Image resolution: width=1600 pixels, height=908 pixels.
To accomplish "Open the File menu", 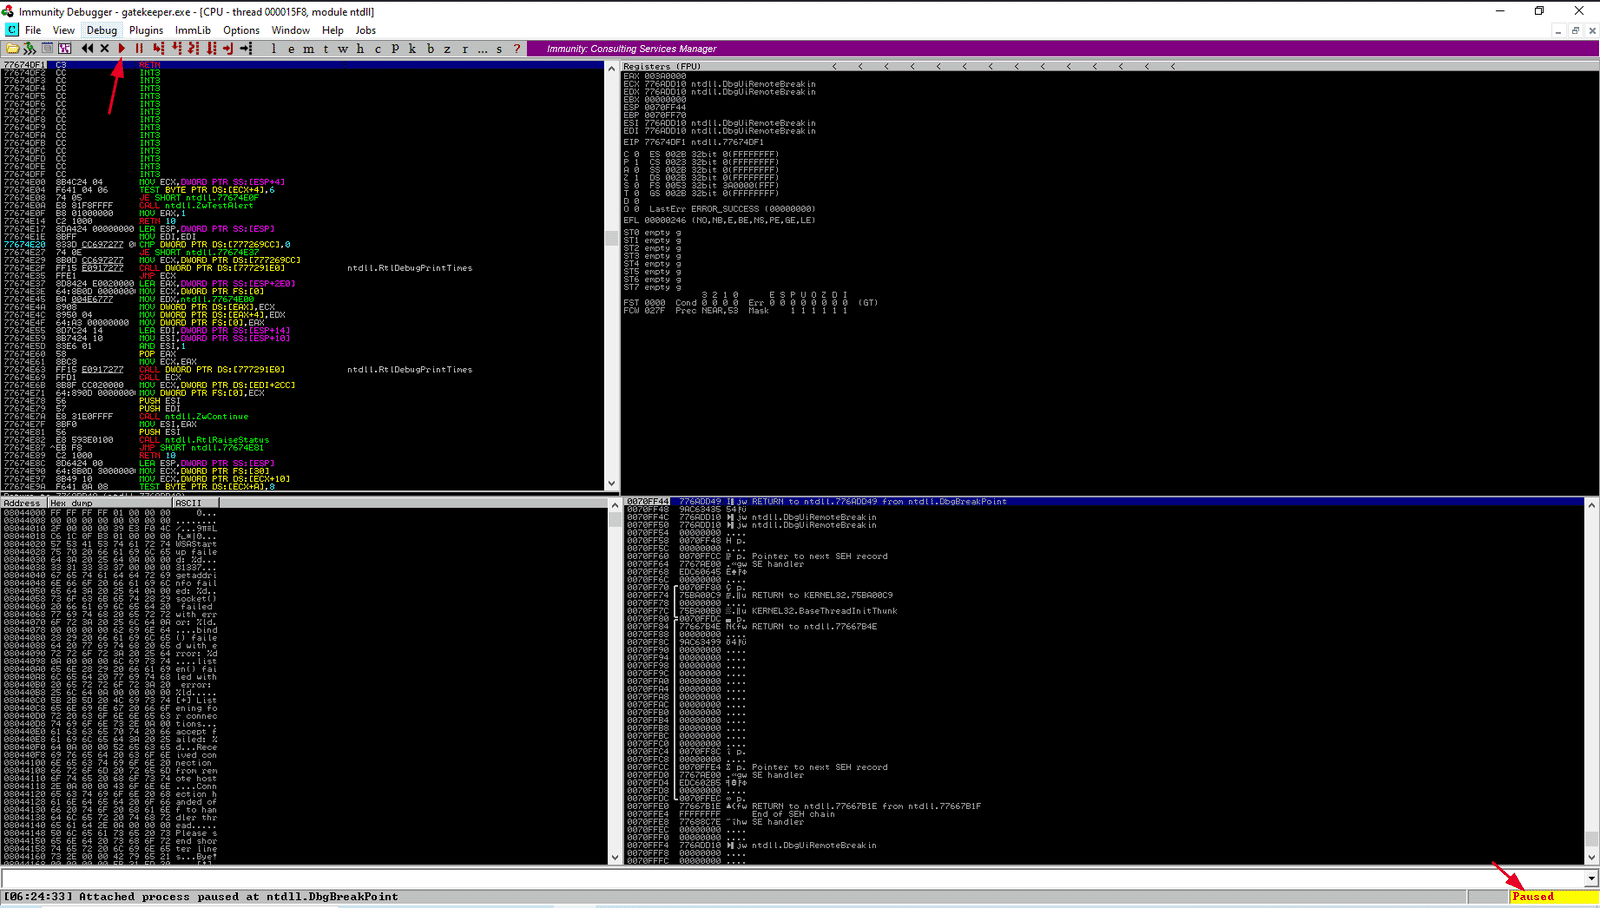I will (33, 30).
